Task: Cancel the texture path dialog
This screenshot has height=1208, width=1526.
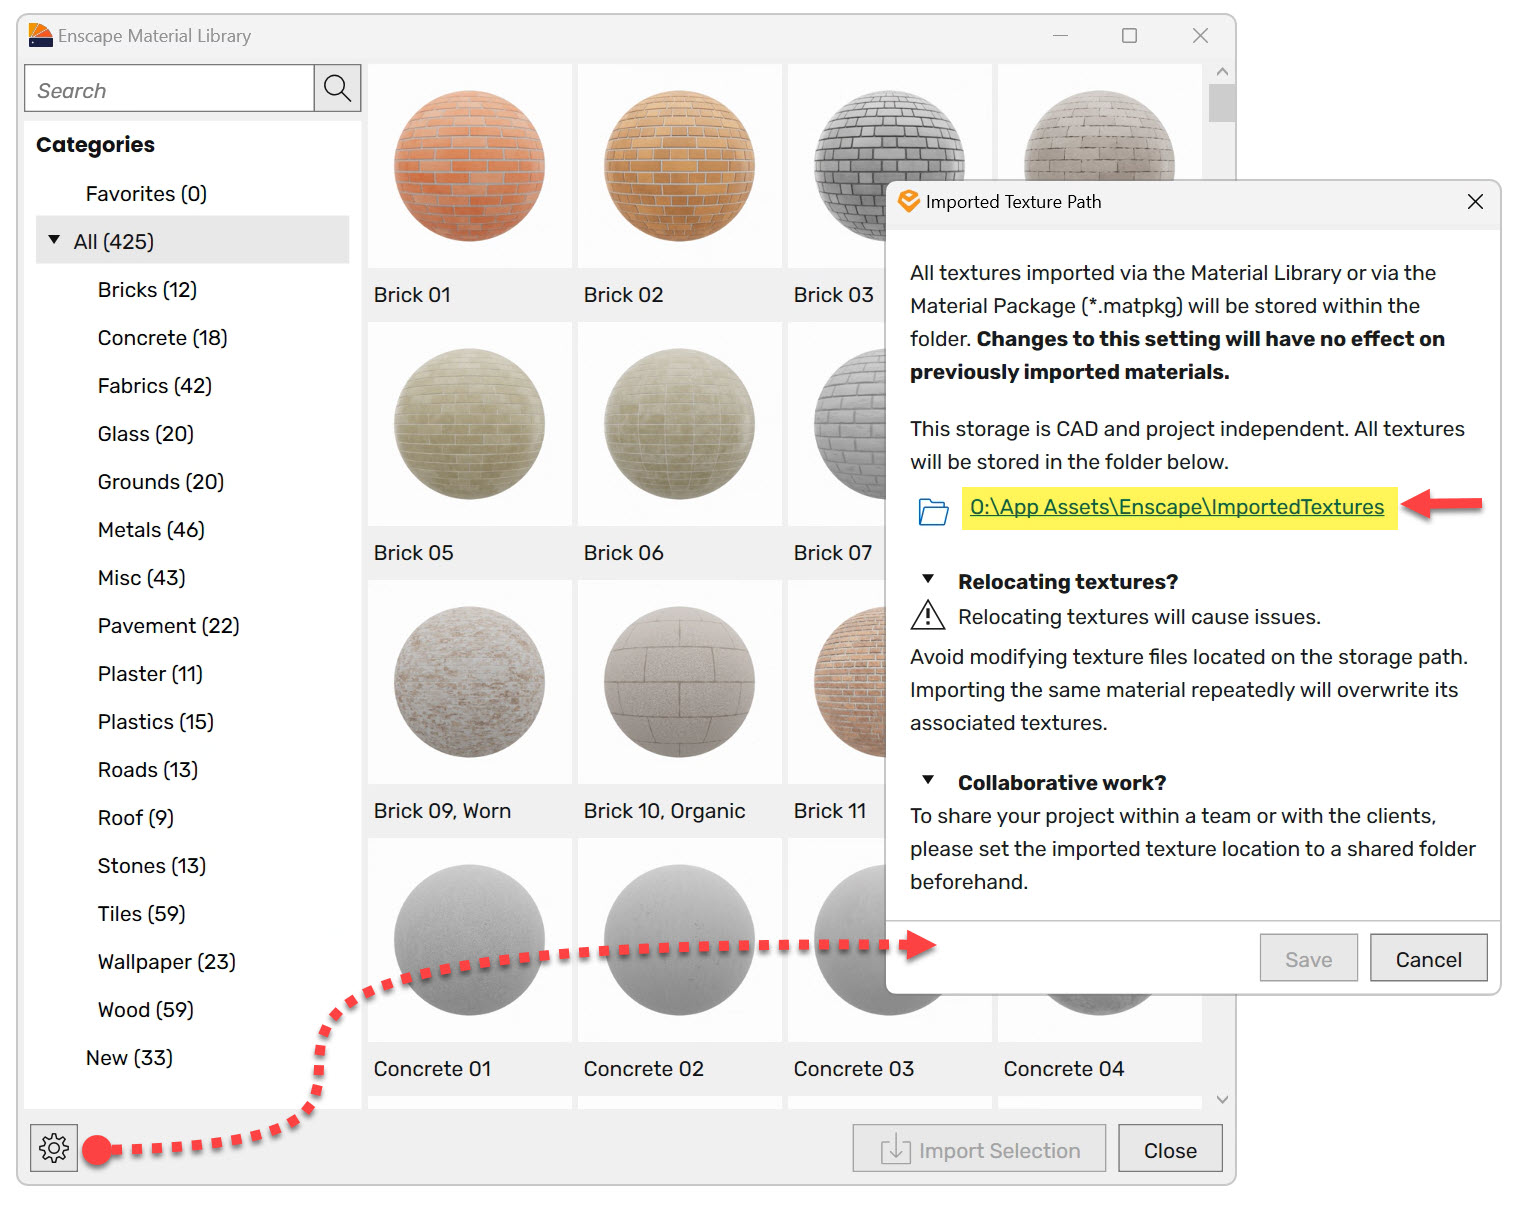Action: (x=1428, y=957)
